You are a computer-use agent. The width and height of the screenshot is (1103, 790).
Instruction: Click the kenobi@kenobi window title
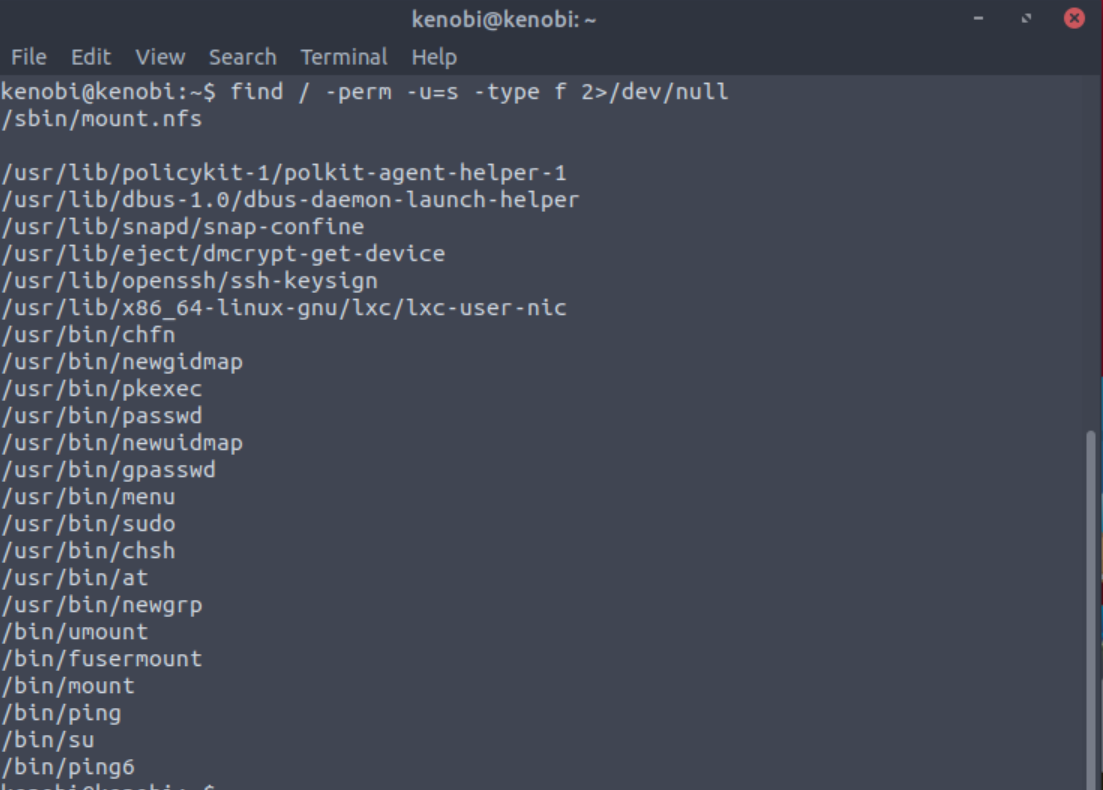[503, 19]
